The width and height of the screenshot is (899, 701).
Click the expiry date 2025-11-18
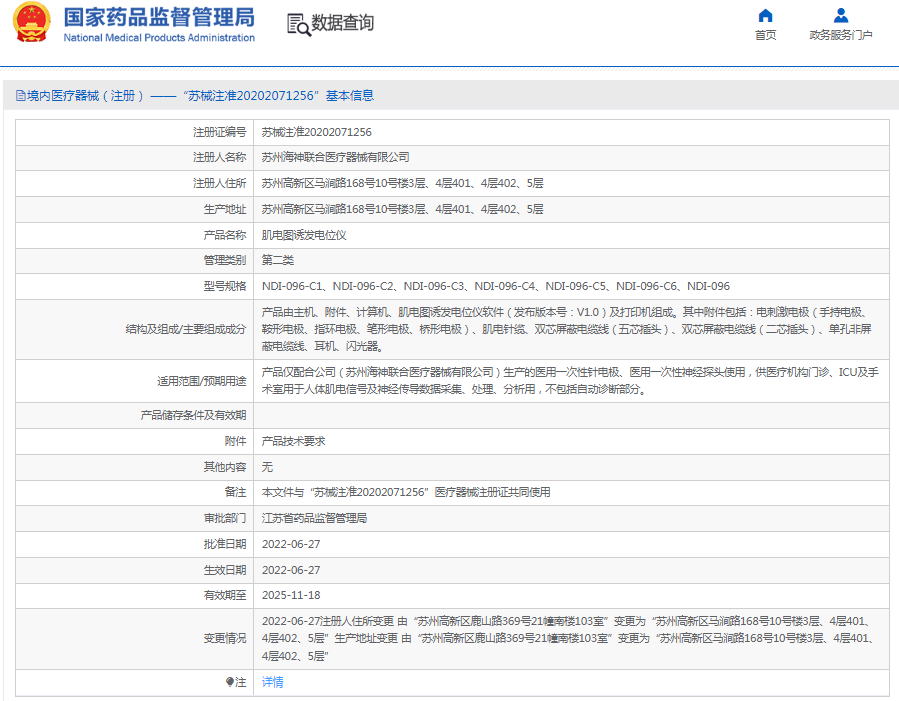(x=291, y=596)
